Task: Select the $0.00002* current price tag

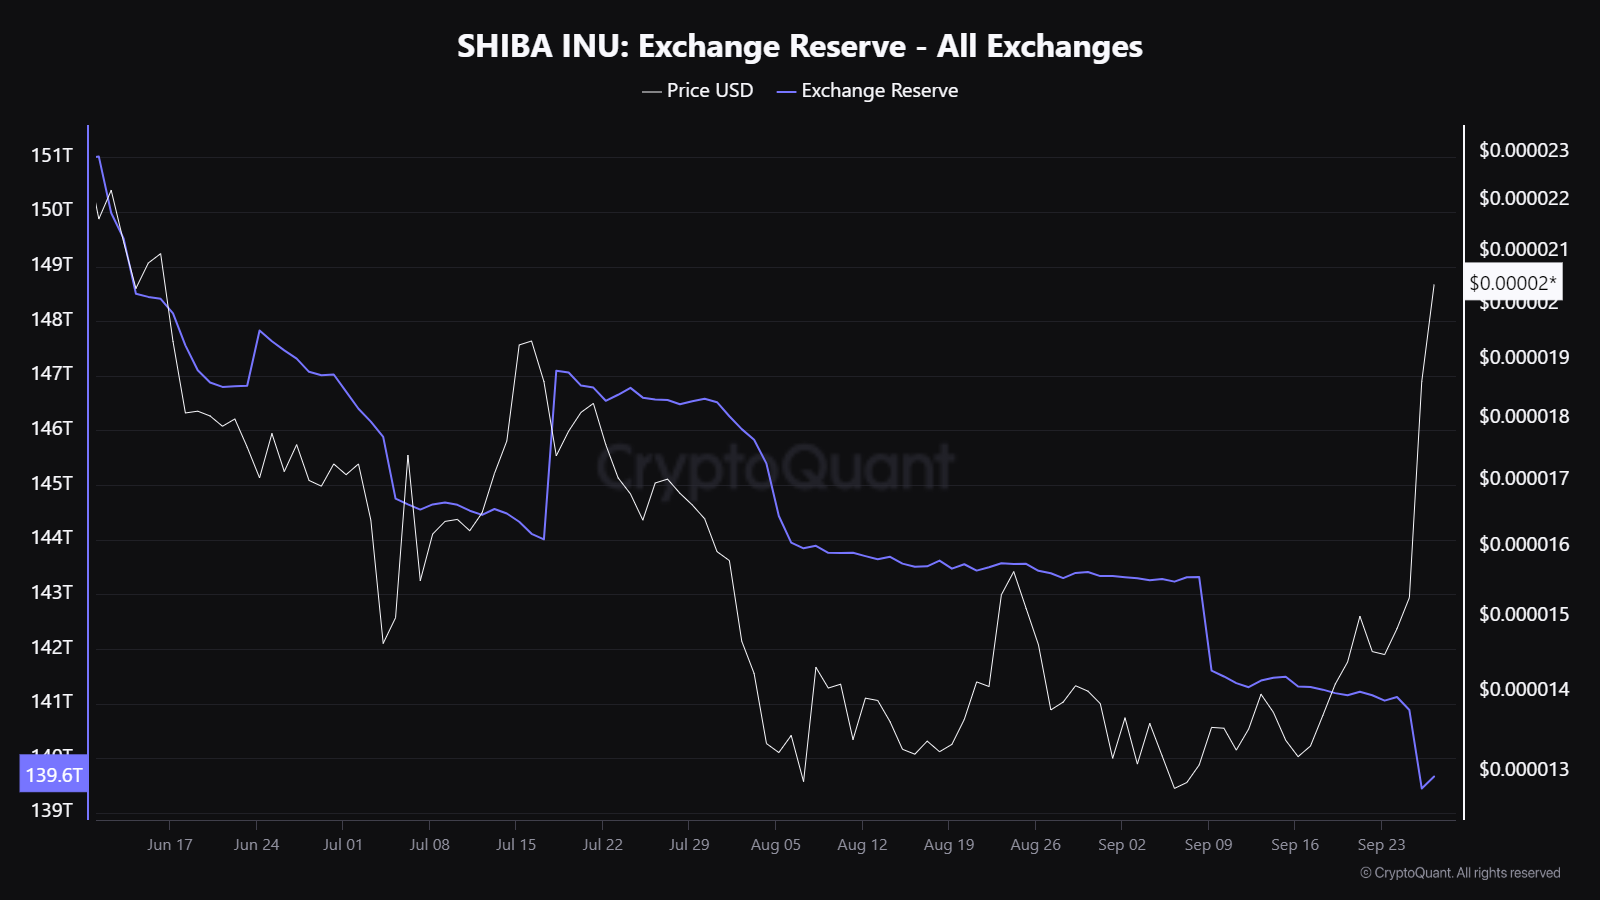Action: pos(1512,283)
